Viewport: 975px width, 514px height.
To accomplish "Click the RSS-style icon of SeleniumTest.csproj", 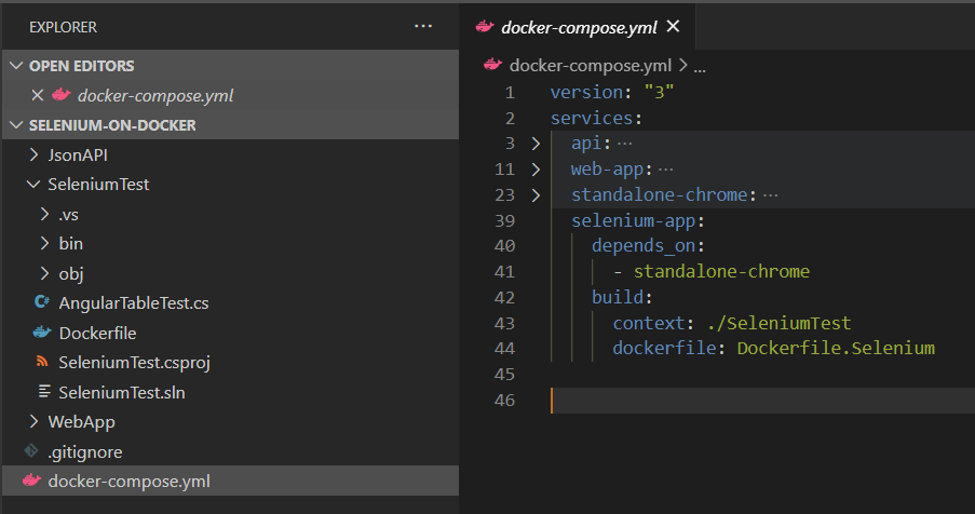I will [42, 362].
